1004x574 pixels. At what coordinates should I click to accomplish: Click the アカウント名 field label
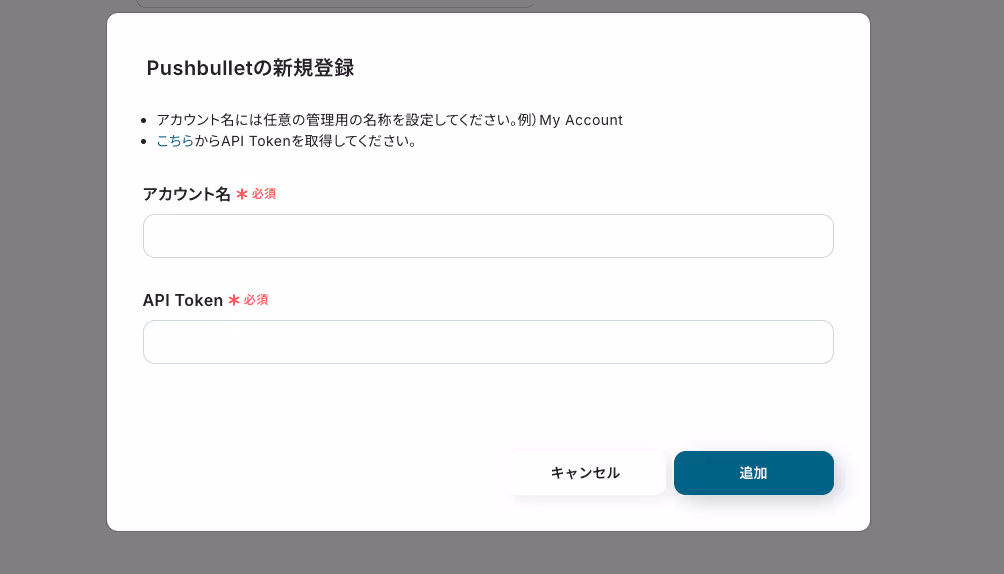[186, 194]
